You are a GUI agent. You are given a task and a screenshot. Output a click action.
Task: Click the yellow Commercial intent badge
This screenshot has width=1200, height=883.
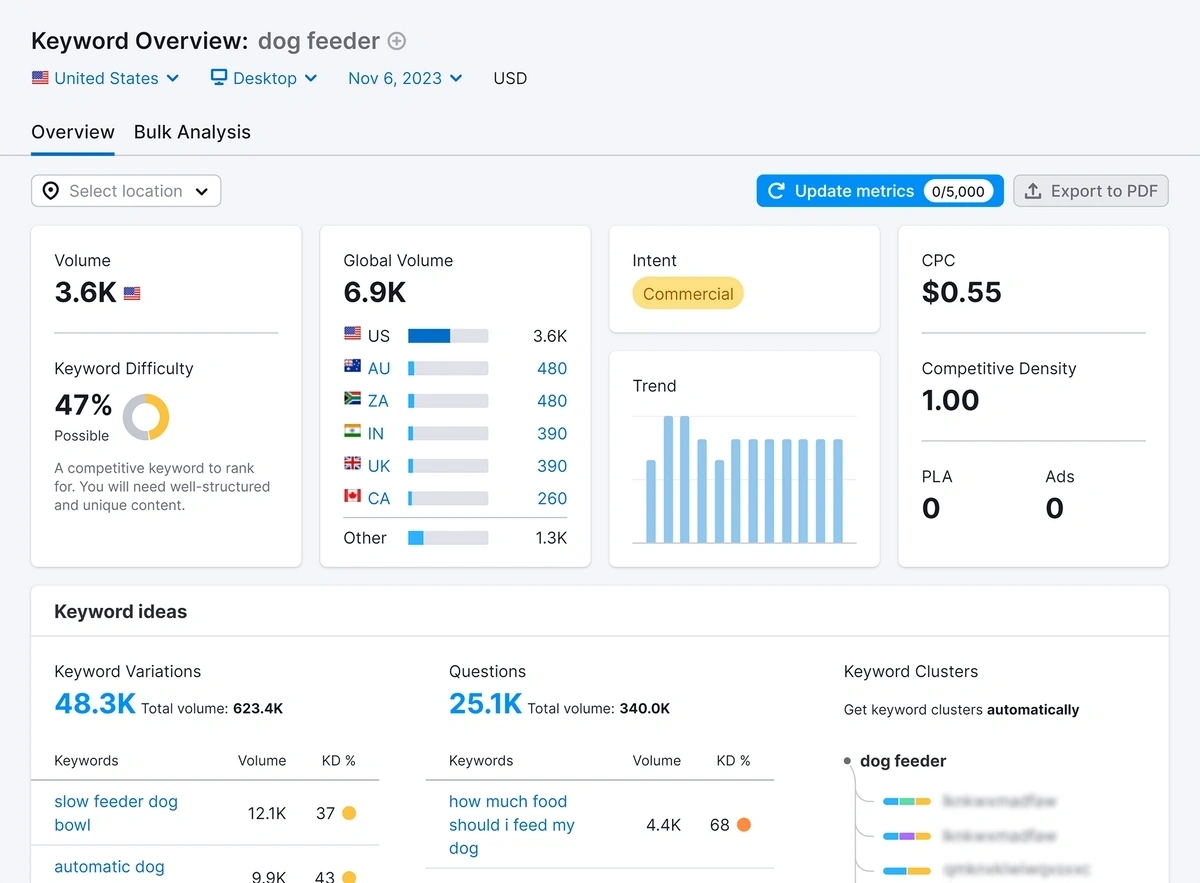coord(688,293)
